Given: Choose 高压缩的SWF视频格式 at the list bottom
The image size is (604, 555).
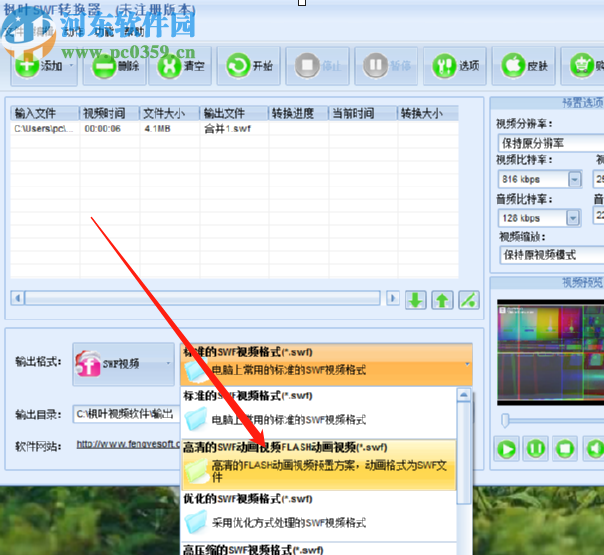Looking at the screenshot, I should click(x=319, y=549).
